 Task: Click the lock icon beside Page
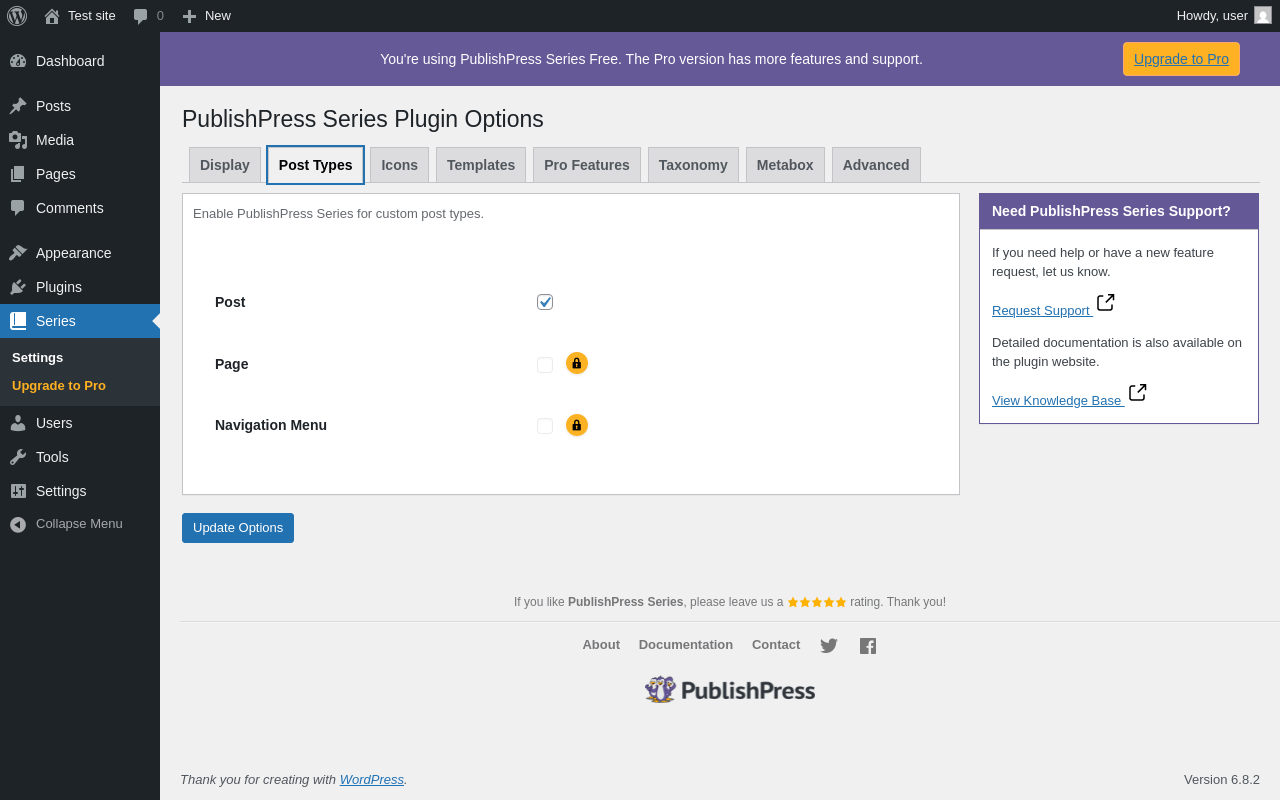577,363
